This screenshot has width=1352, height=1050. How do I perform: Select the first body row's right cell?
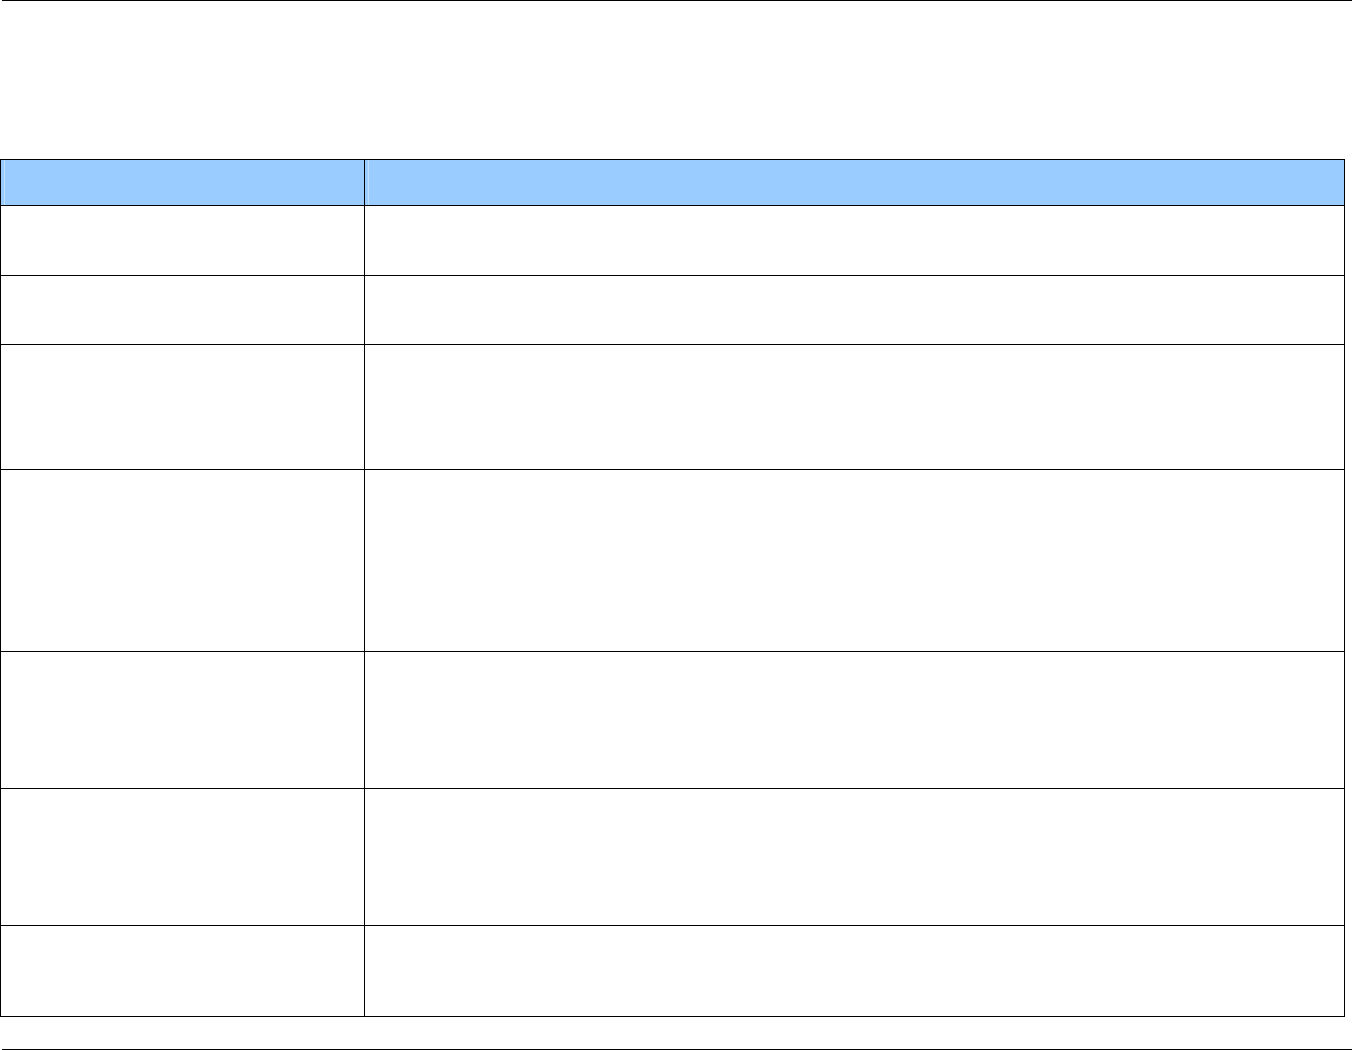click(853, 240)
